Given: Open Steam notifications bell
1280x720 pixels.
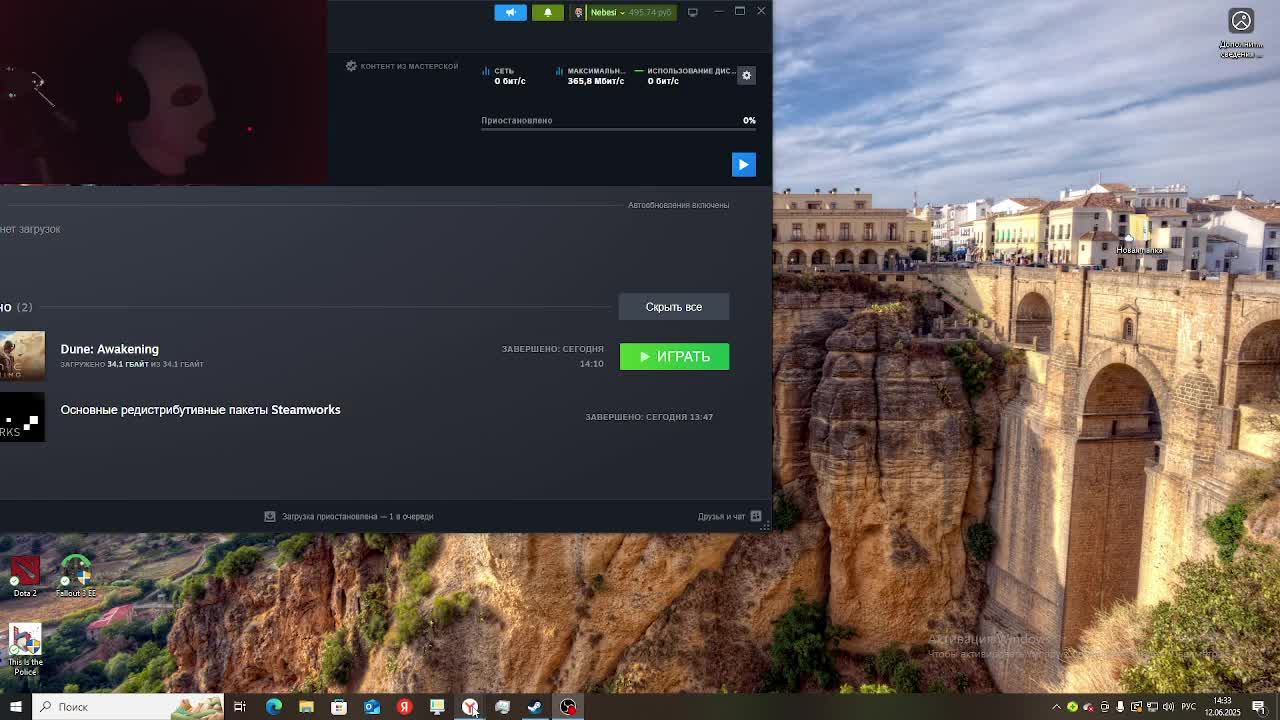Looking at the screenshot, I should click(547, 12).
